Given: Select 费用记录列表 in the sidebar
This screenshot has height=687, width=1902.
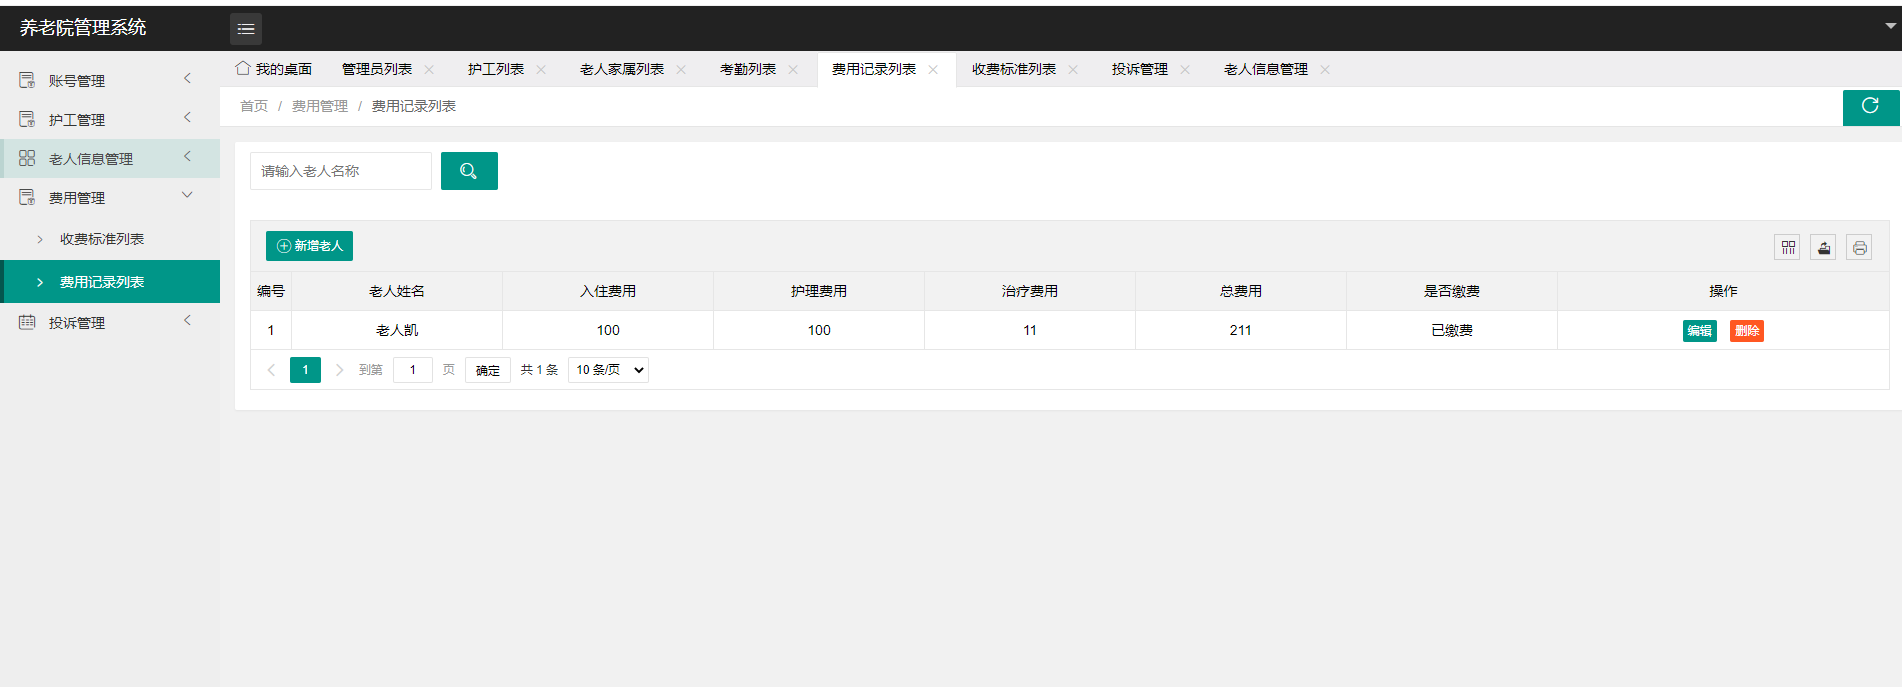Looking at the screenshot, I should pos(110,282).
